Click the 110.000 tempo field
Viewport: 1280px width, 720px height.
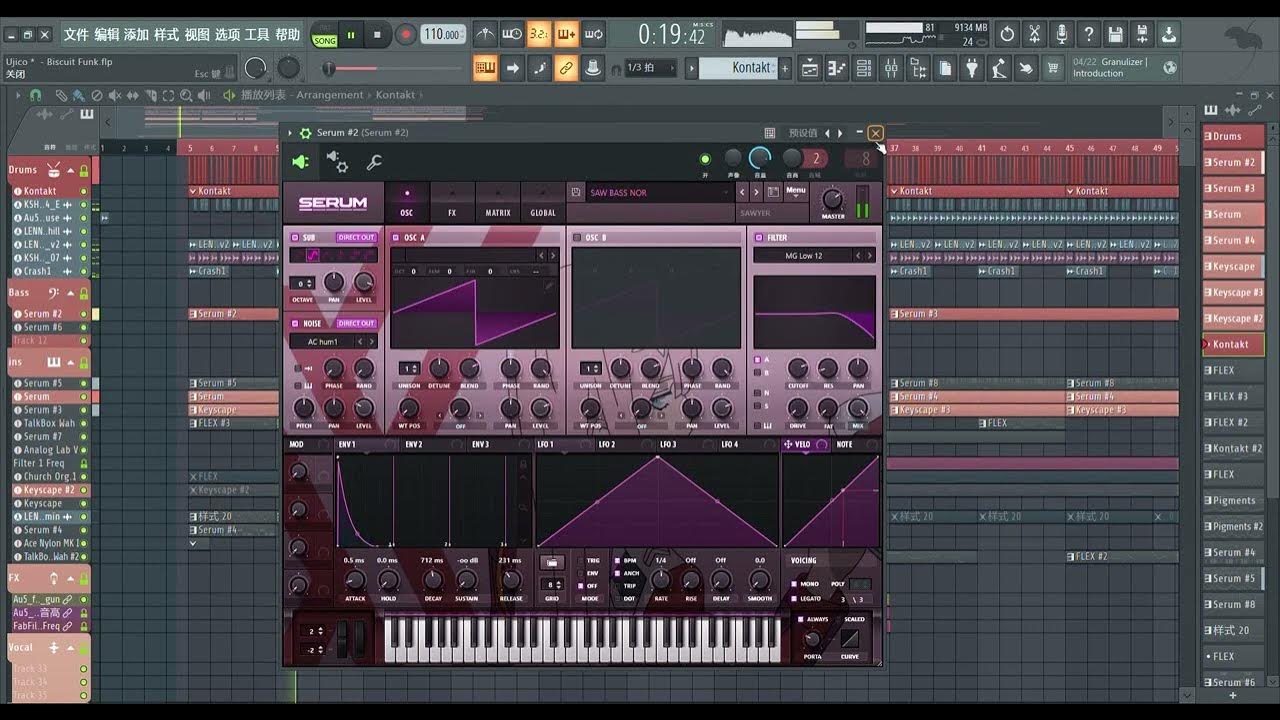[443, 35]
